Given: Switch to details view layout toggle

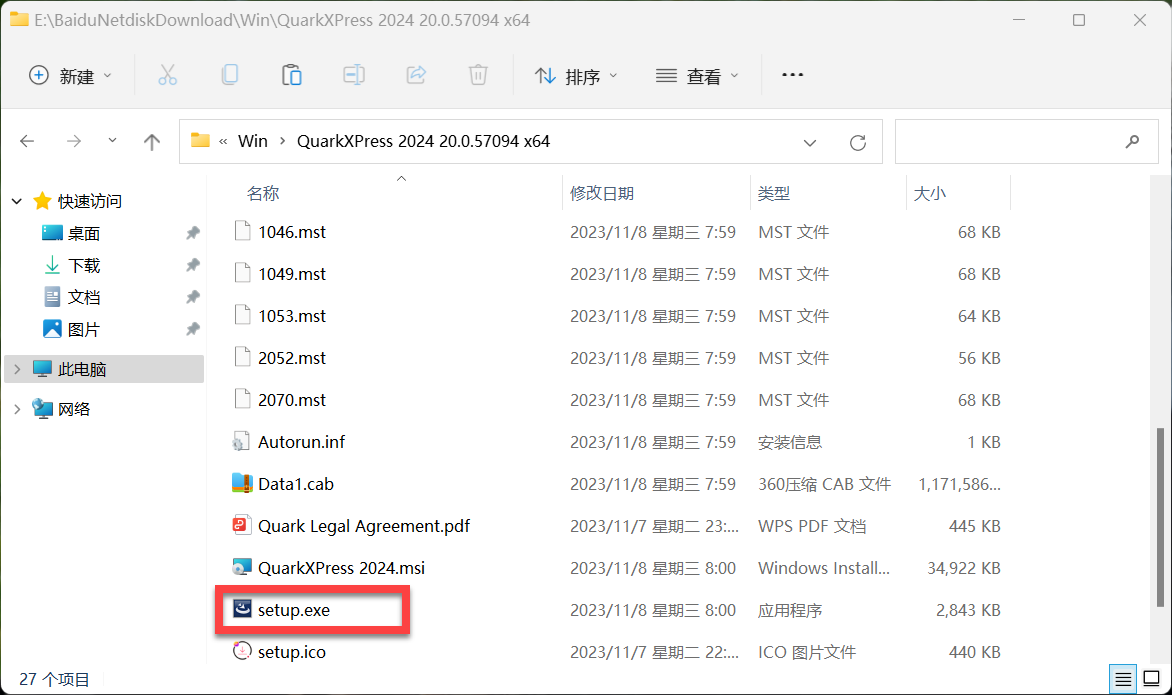Looking at the screenshot, I should click(x=1123, y=679).
